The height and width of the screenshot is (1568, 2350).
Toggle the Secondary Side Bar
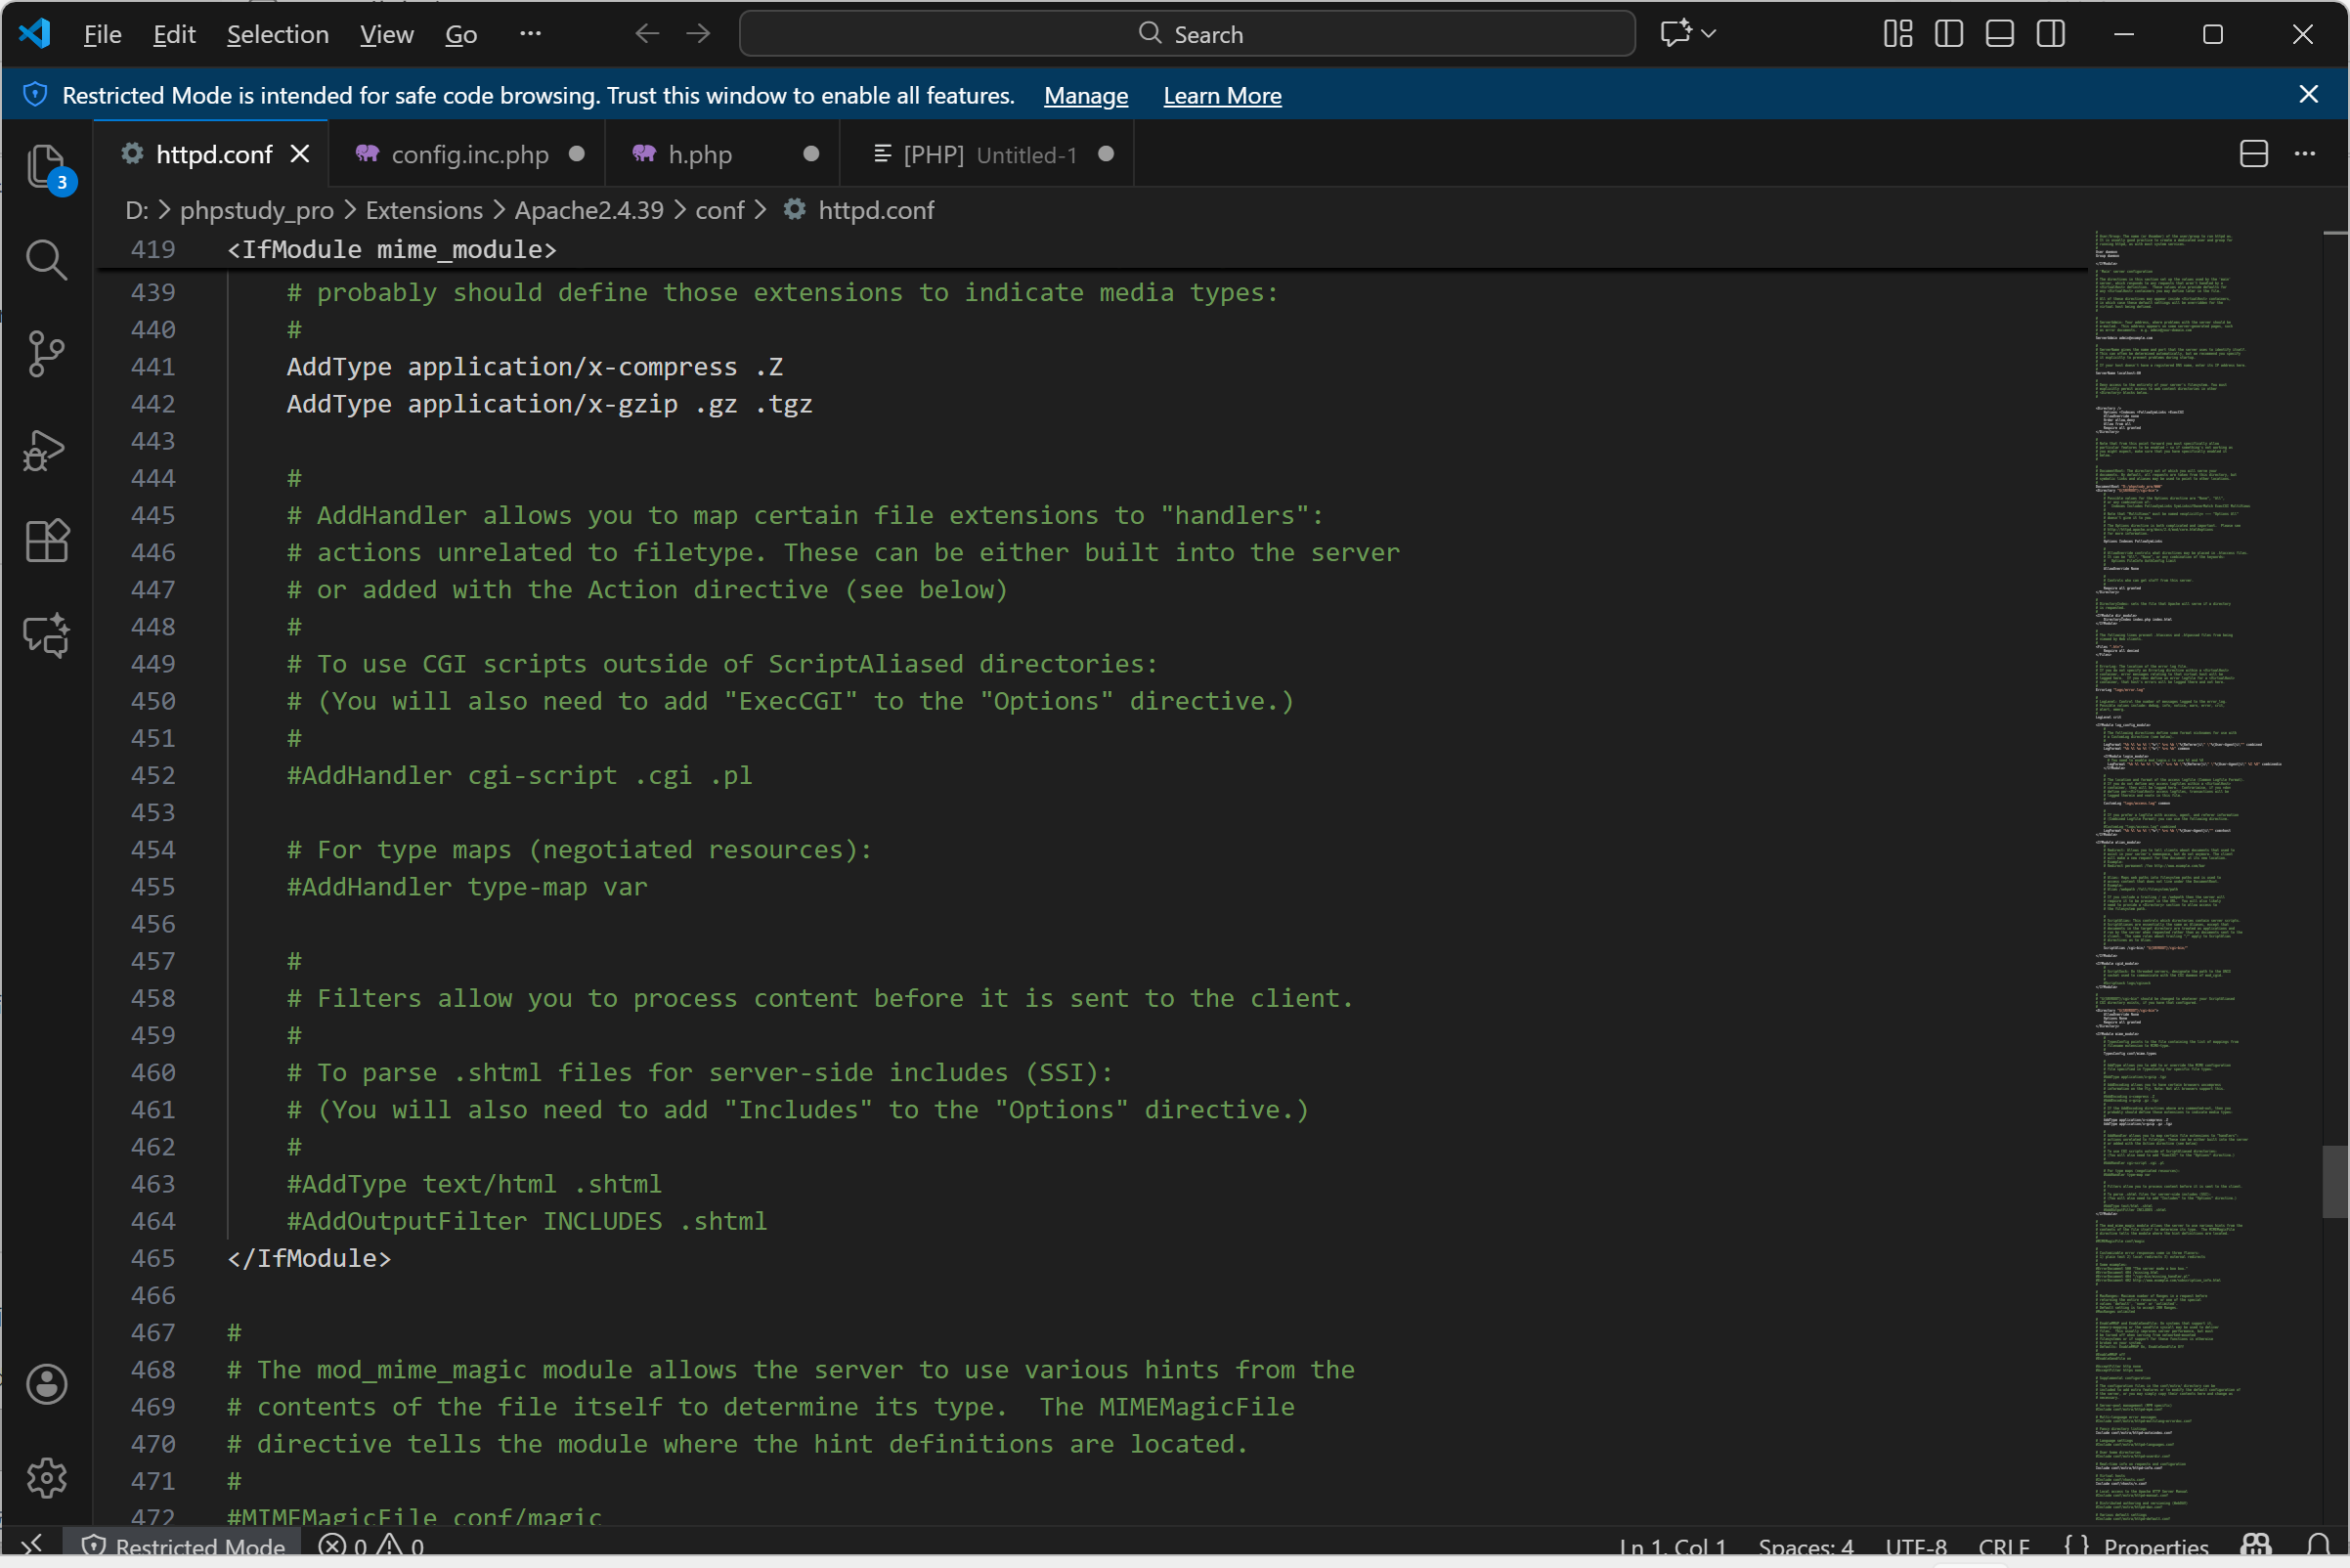tap(2050, 34)
